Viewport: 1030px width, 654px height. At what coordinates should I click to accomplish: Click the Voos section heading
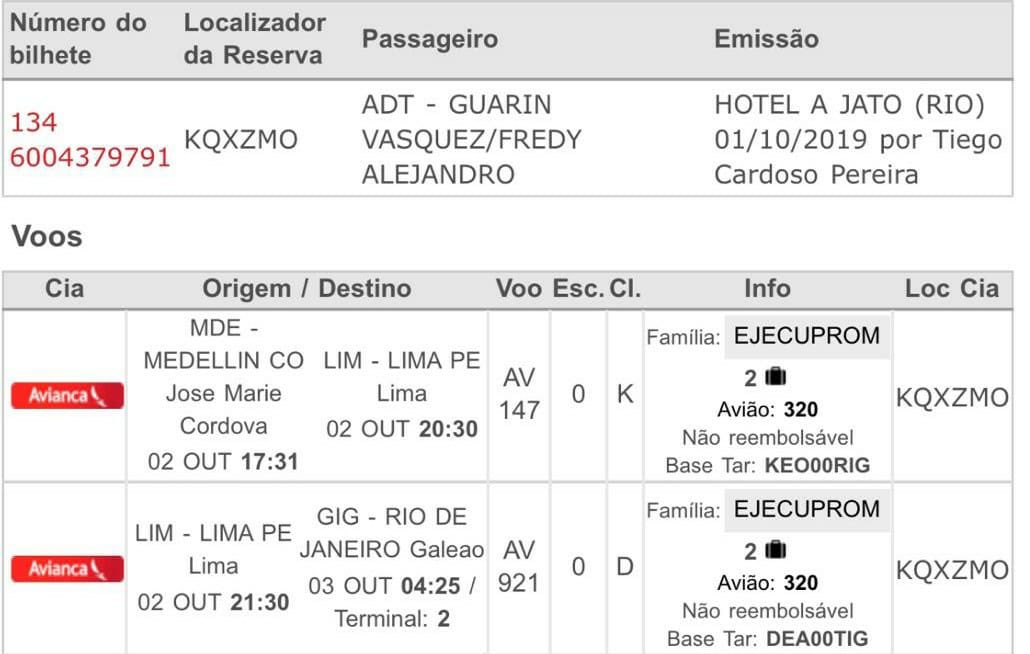(x=46, y=237)
